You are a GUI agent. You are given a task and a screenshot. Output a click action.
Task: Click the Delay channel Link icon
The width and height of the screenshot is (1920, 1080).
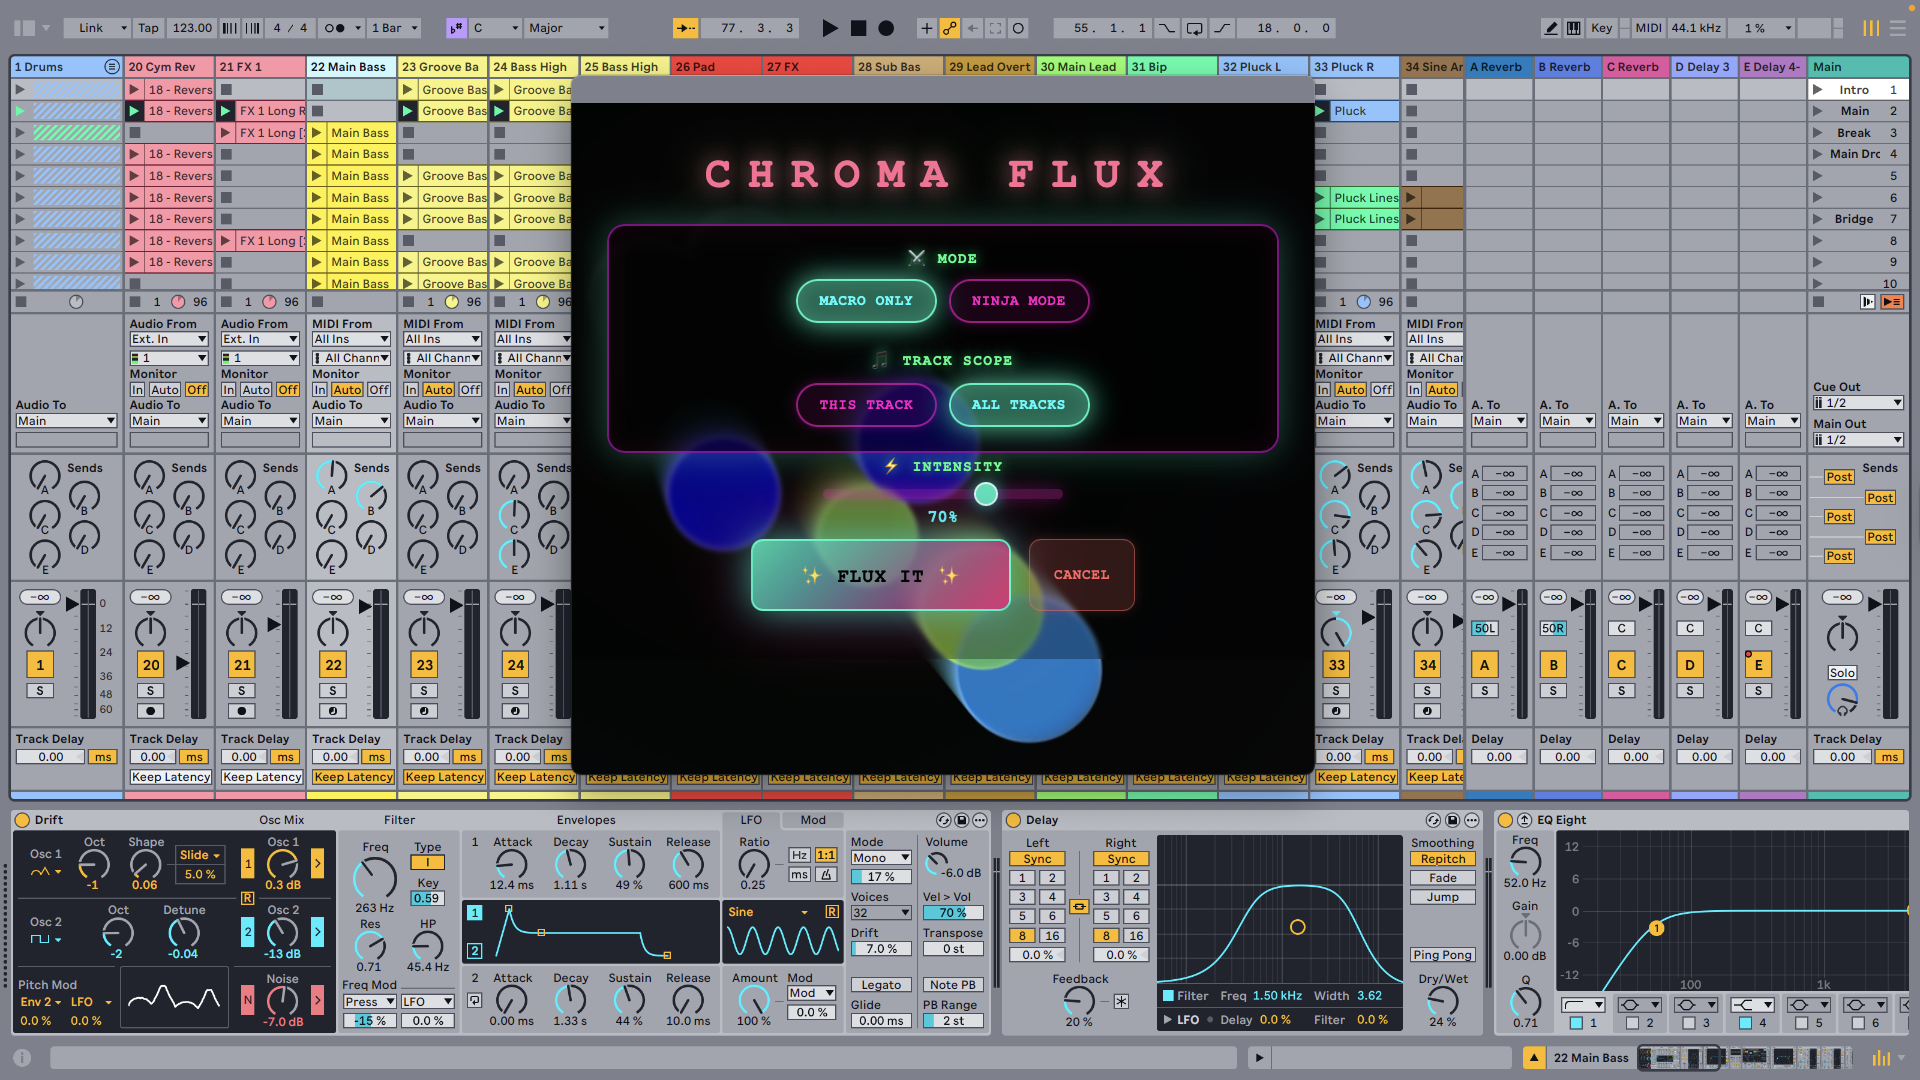pyautogui.click(x=1079, y=907)
